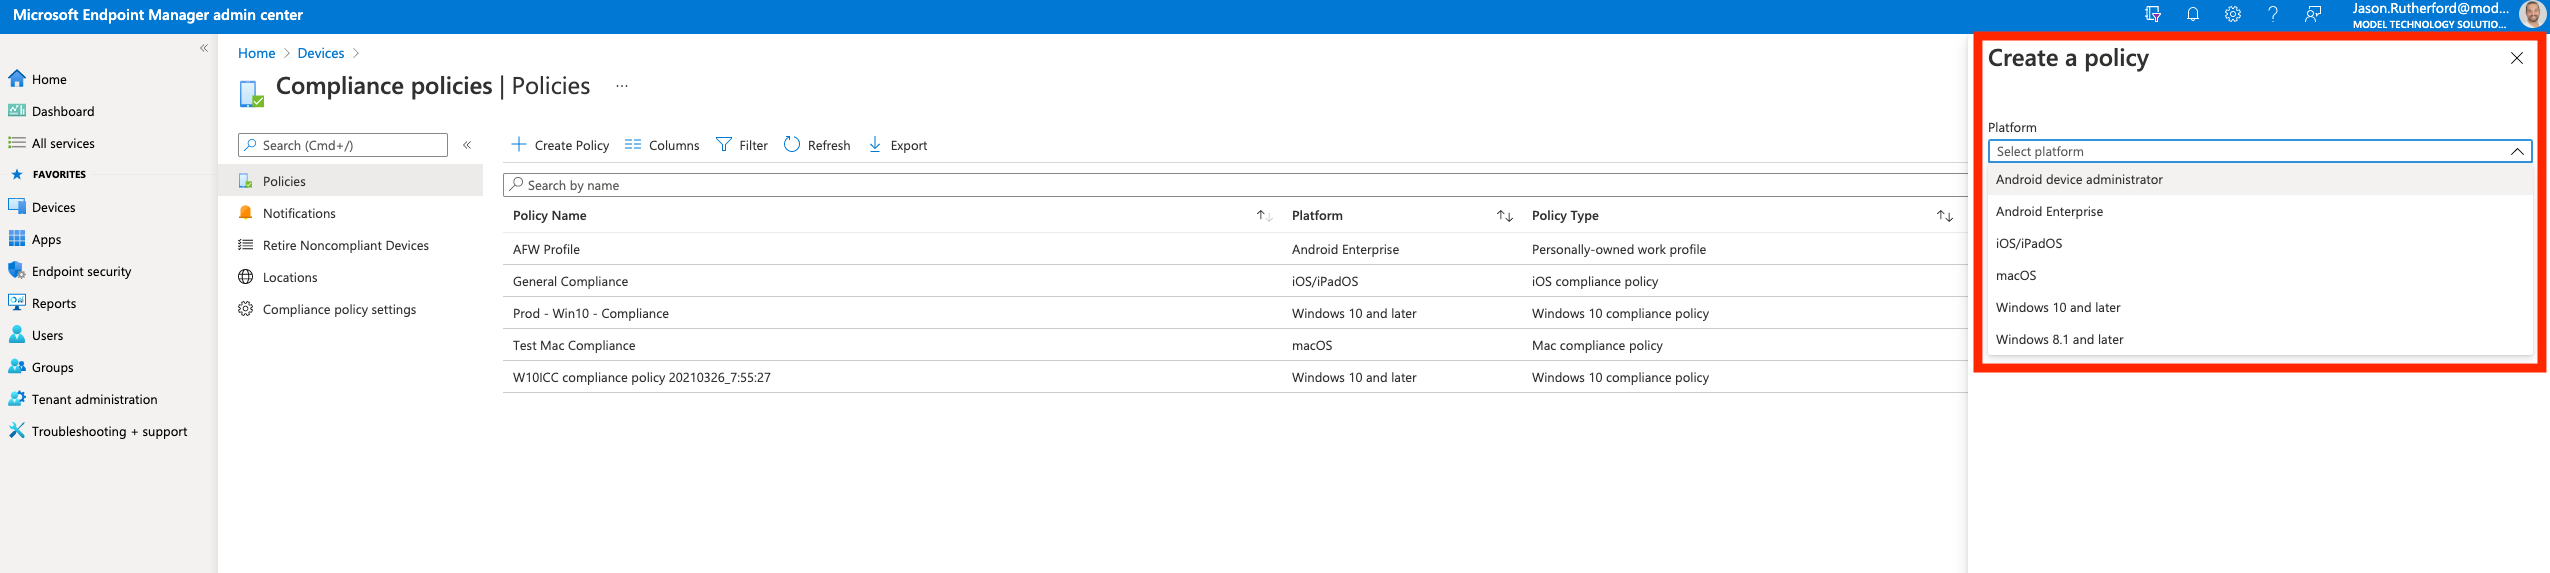This screenshot has width=2550, height=573.
Task: Click the Home breadcrumb link
Action: [256, 53]
